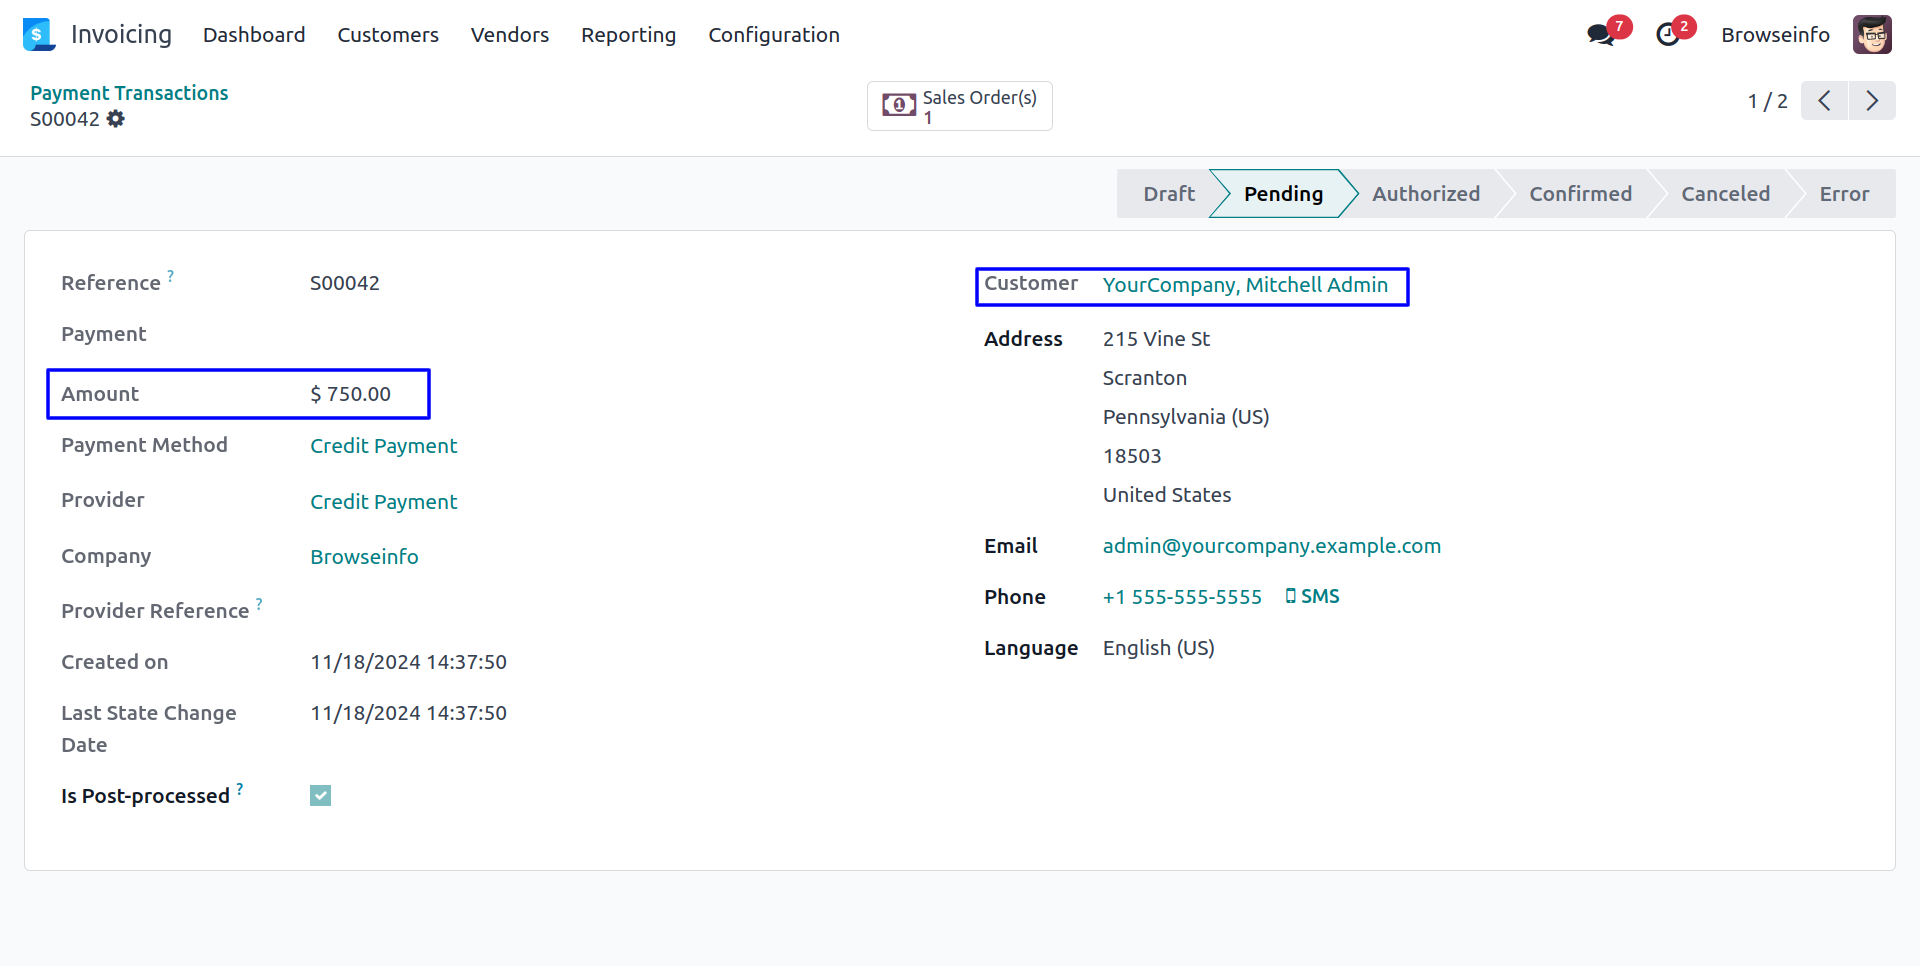Open the YourCompany, Mitchell Admin customer link
The image size is (1920, 966).
pyautogui.click(x=1245, y=285)
